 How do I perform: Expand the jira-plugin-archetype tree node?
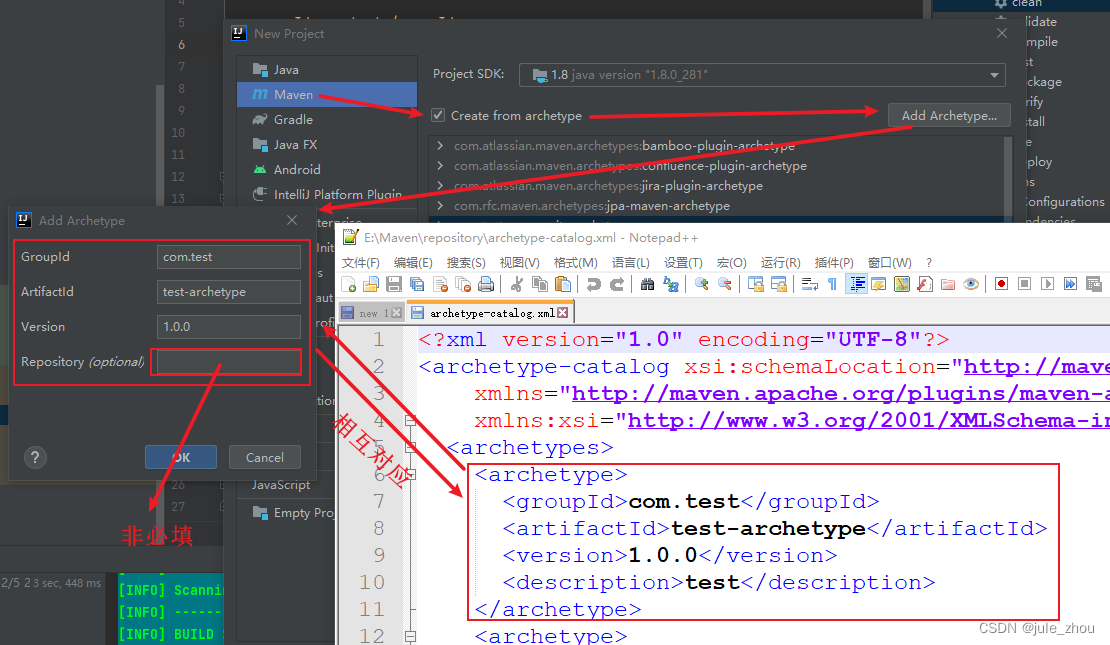point(440,185)
